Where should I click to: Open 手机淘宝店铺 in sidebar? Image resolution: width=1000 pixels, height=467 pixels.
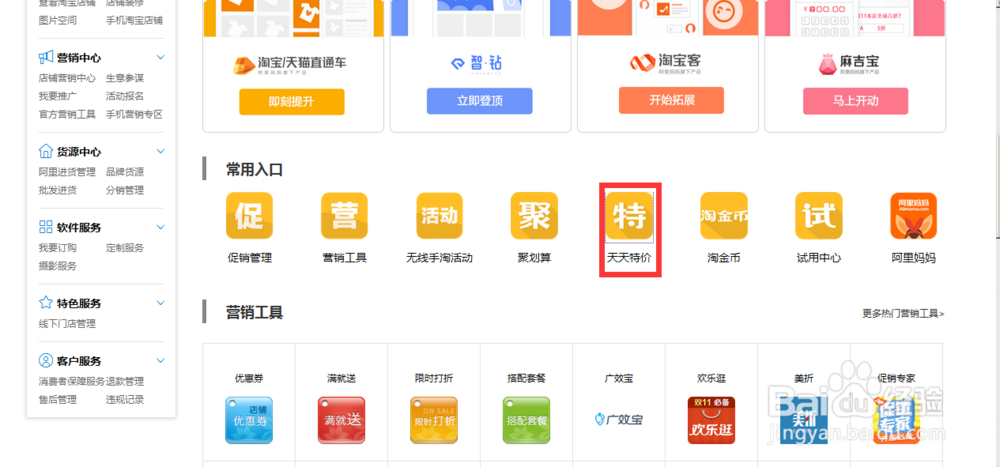pyautogui.click(x=135, y=20)
